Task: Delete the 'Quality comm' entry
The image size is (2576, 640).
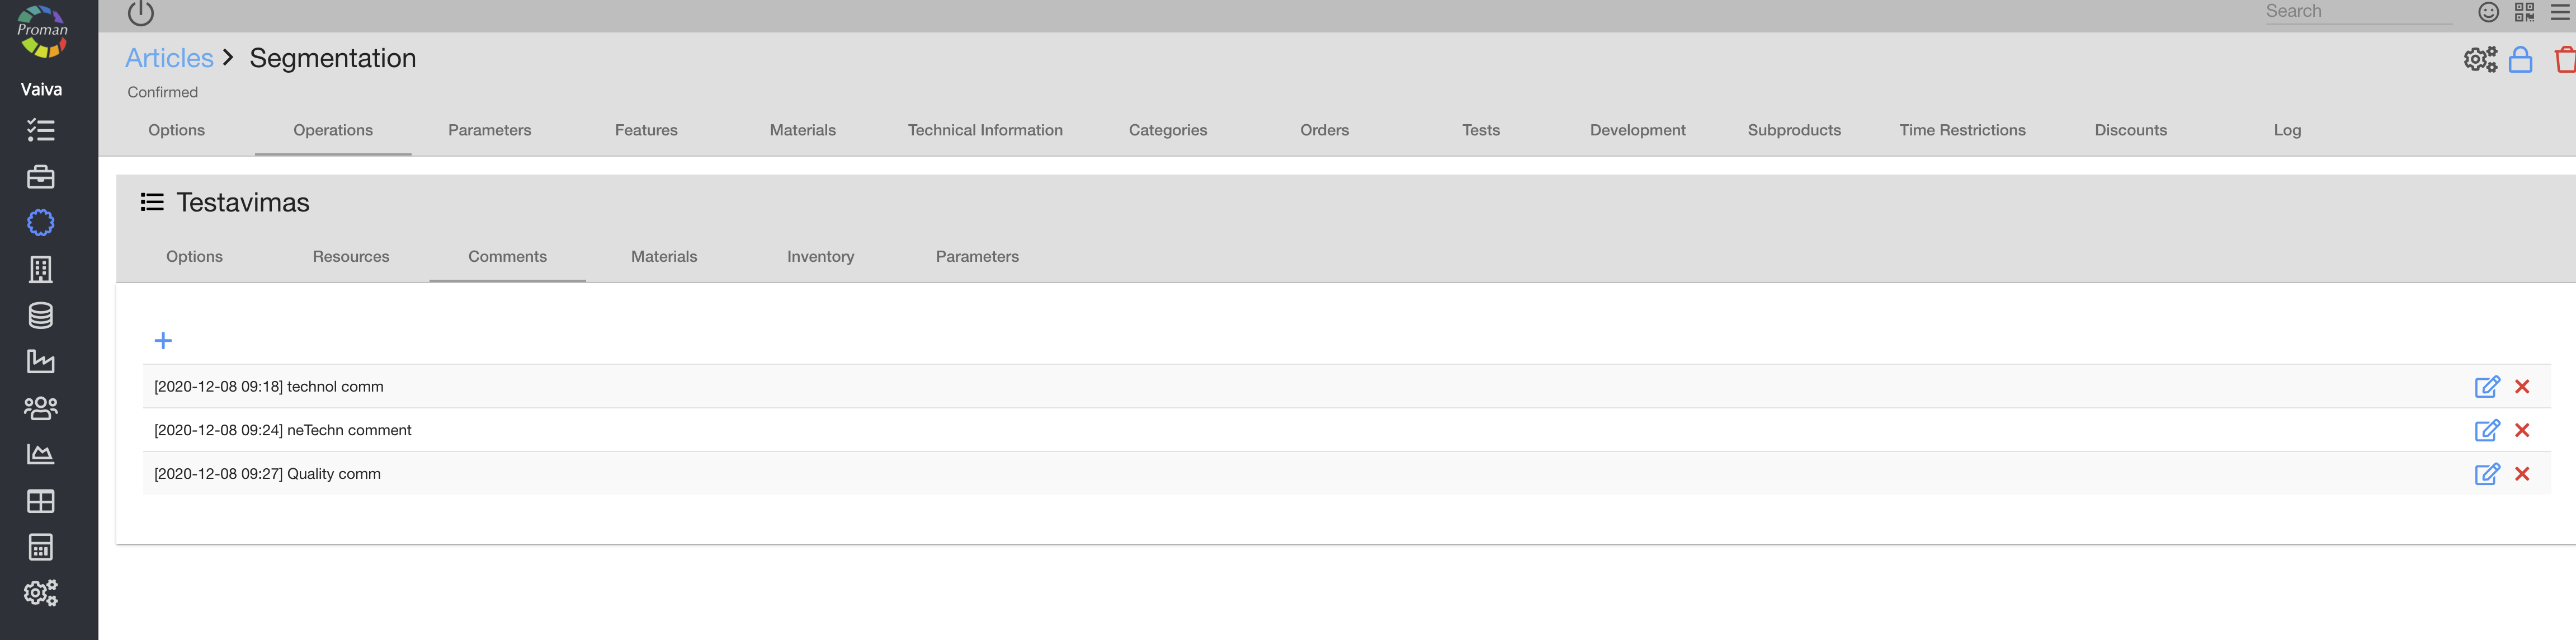Action: click(x=2521, y=474)
